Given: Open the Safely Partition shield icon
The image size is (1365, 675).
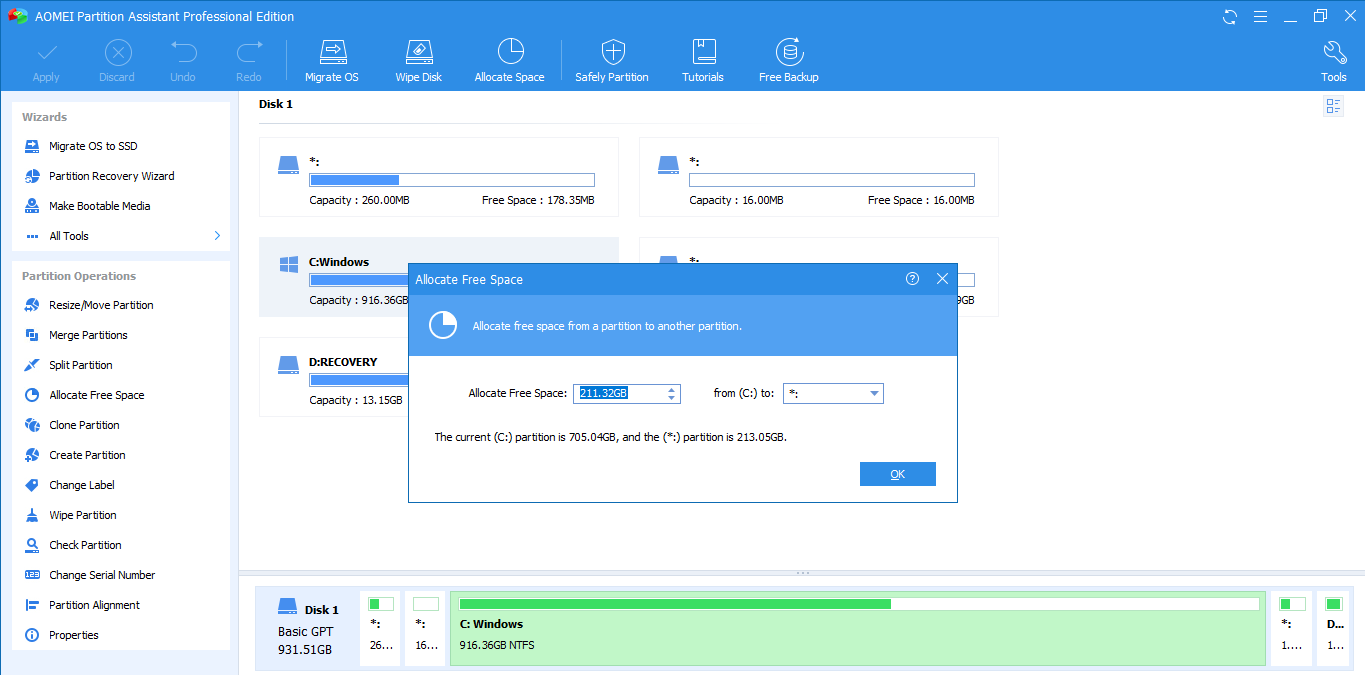Looking at the screenshot, I should [612, 61].
